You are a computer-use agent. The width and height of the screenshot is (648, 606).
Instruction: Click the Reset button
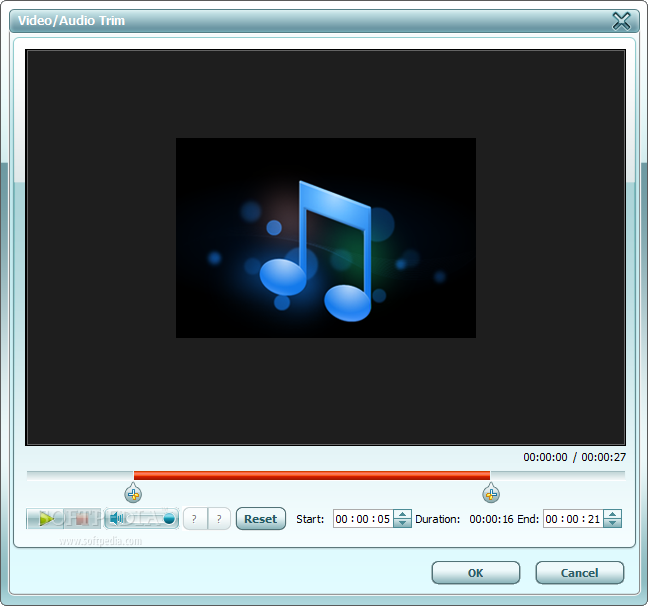click(261, 519)
